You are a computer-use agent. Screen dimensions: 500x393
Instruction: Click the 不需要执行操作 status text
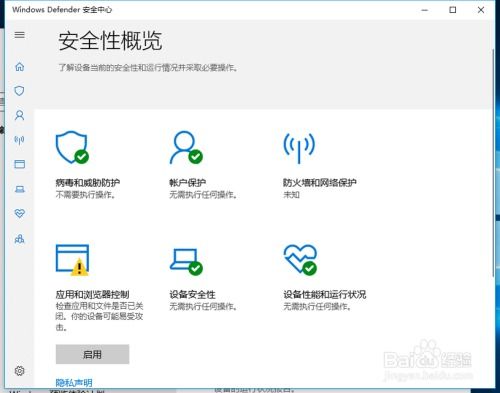[x=86, y=195]
